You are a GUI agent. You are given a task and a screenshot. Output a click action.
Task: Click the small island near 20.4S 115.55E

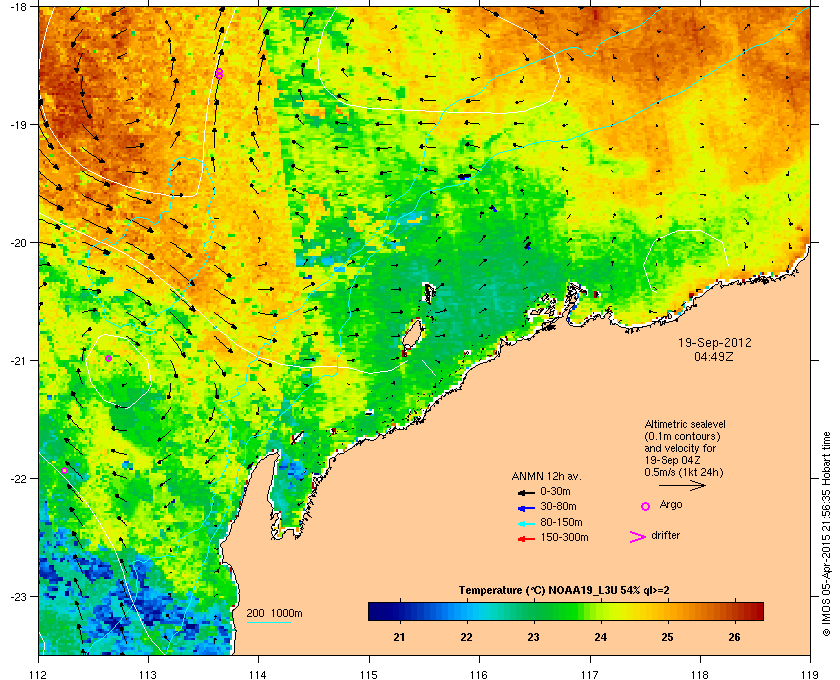click(x=429, y=293)
